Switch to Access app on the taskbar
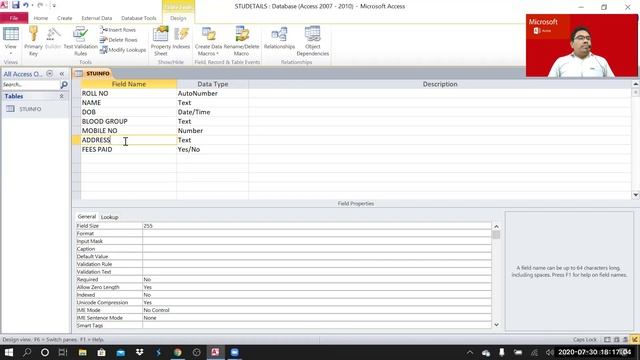This screenshot has width=640, height=360. click(215, 352)
